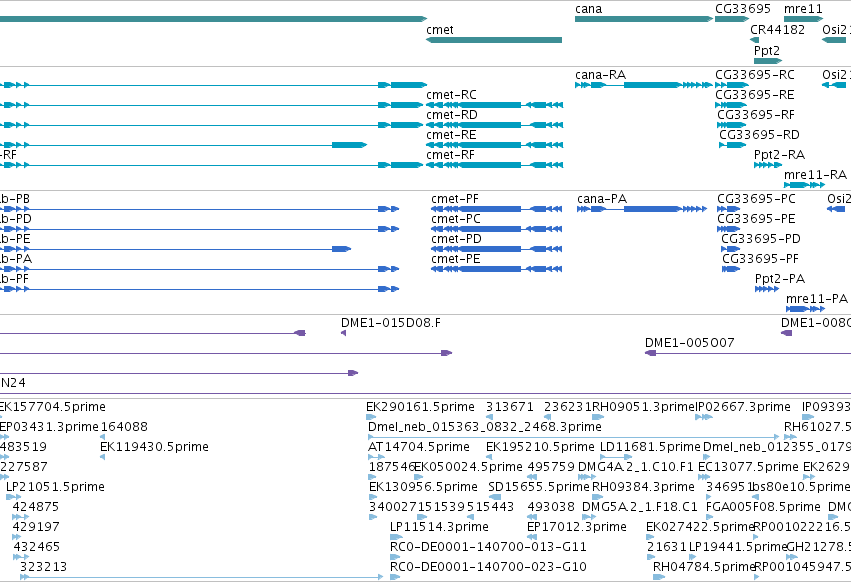The image size is (851, 582).
Task: Click the CG33695-PE protein label
Action: pos(756,219)
